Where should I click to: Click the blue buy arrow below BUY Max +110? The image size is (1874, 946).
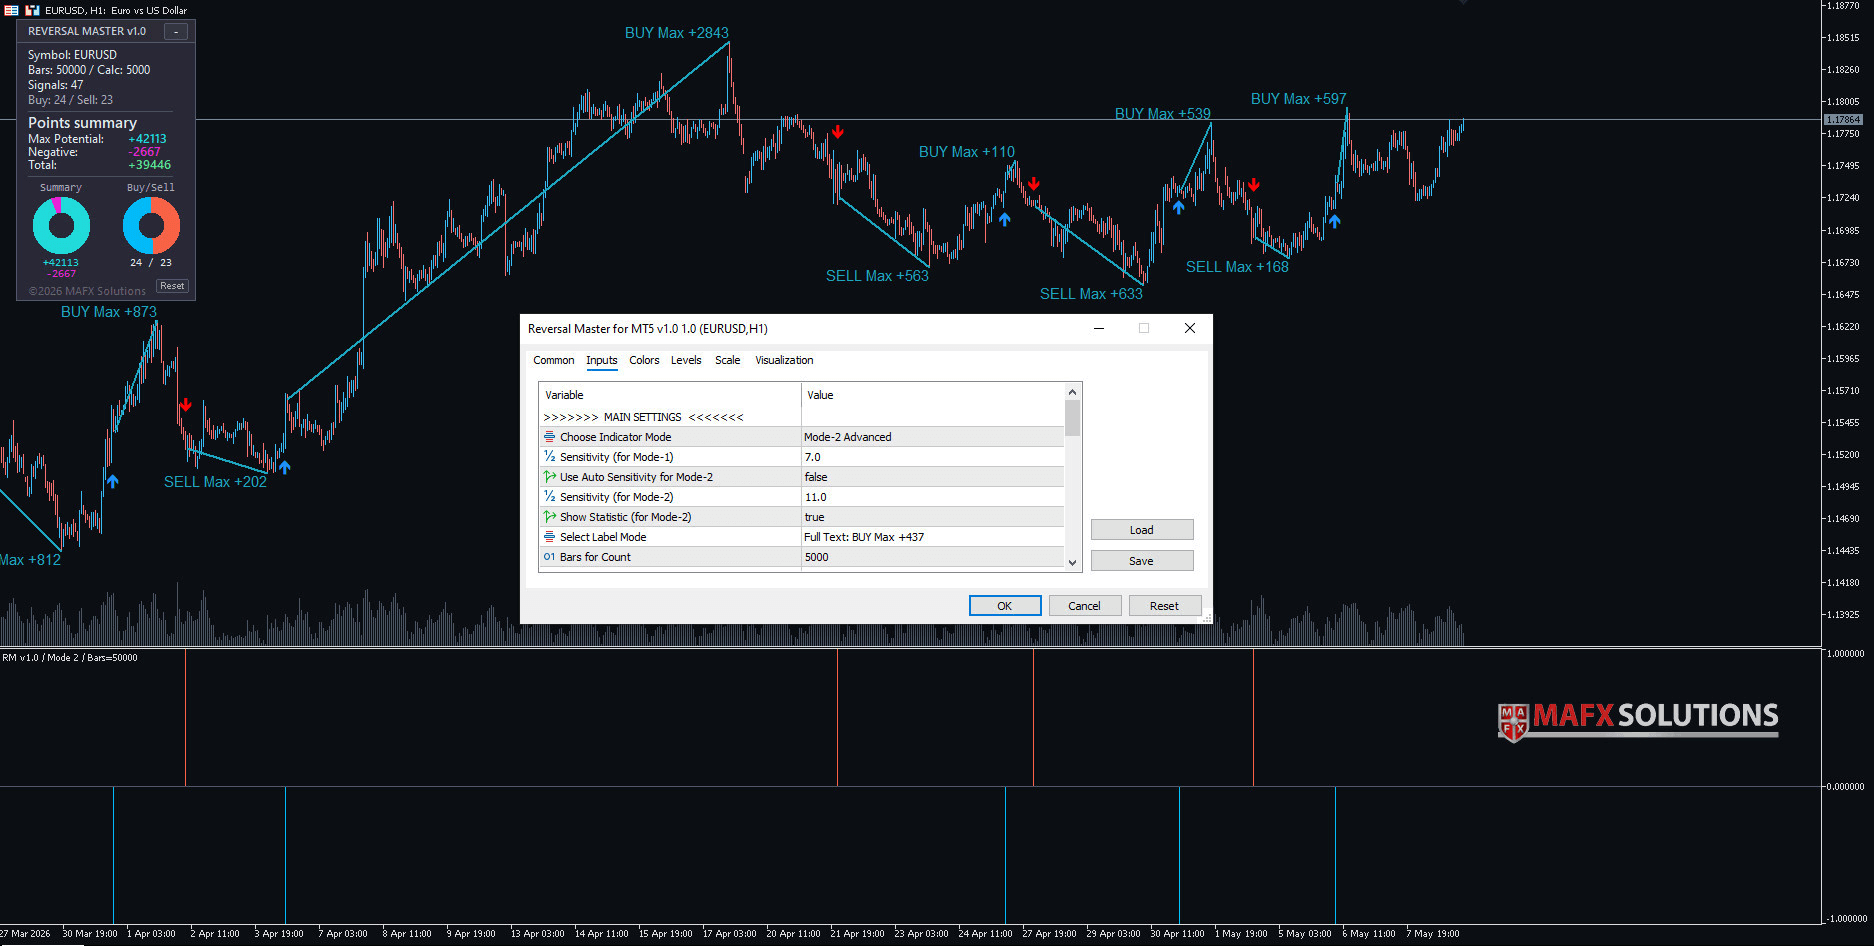[1005, 219]
